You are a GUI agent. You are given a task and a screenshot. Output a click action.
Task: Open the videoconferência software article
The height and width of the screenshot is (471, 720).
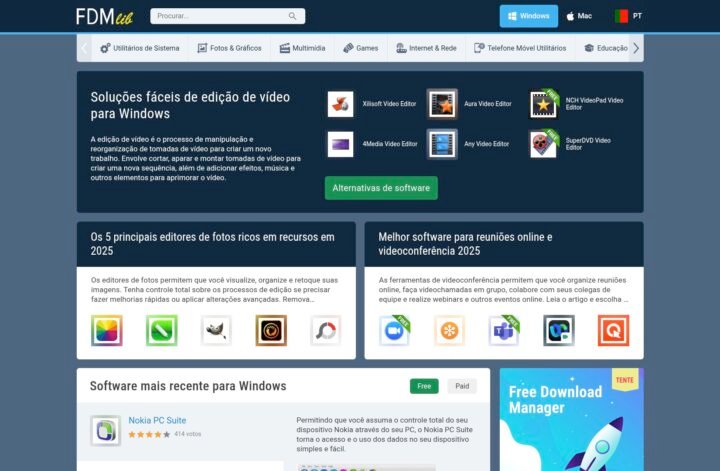466,244
